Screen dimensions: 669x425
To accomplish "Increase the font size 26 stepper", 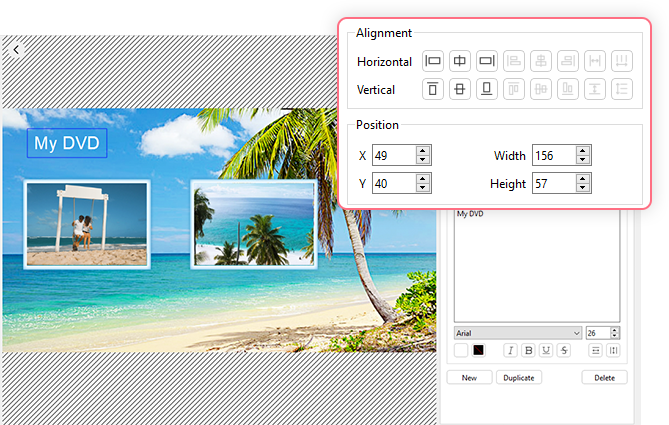I will tap(615, 329).
